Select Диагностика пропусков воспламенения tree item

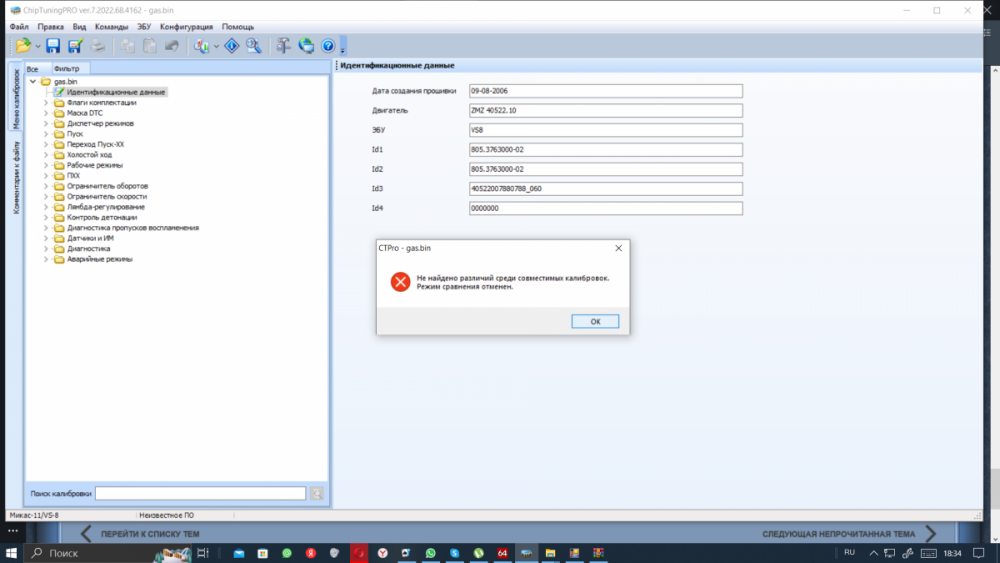point(133,228)
